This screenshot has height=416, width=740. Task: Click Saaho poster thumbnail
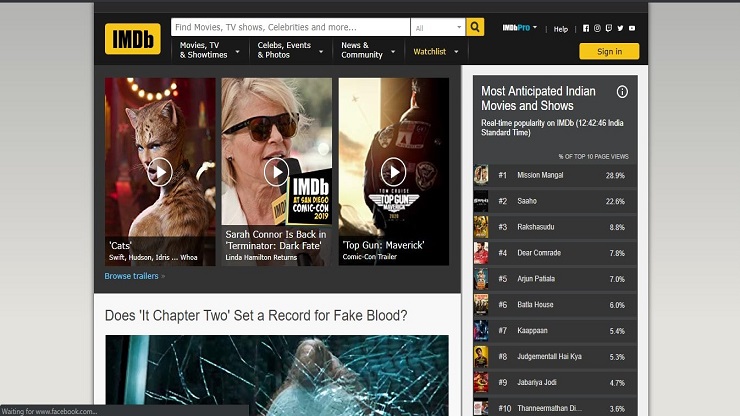(x=481, y=201)
